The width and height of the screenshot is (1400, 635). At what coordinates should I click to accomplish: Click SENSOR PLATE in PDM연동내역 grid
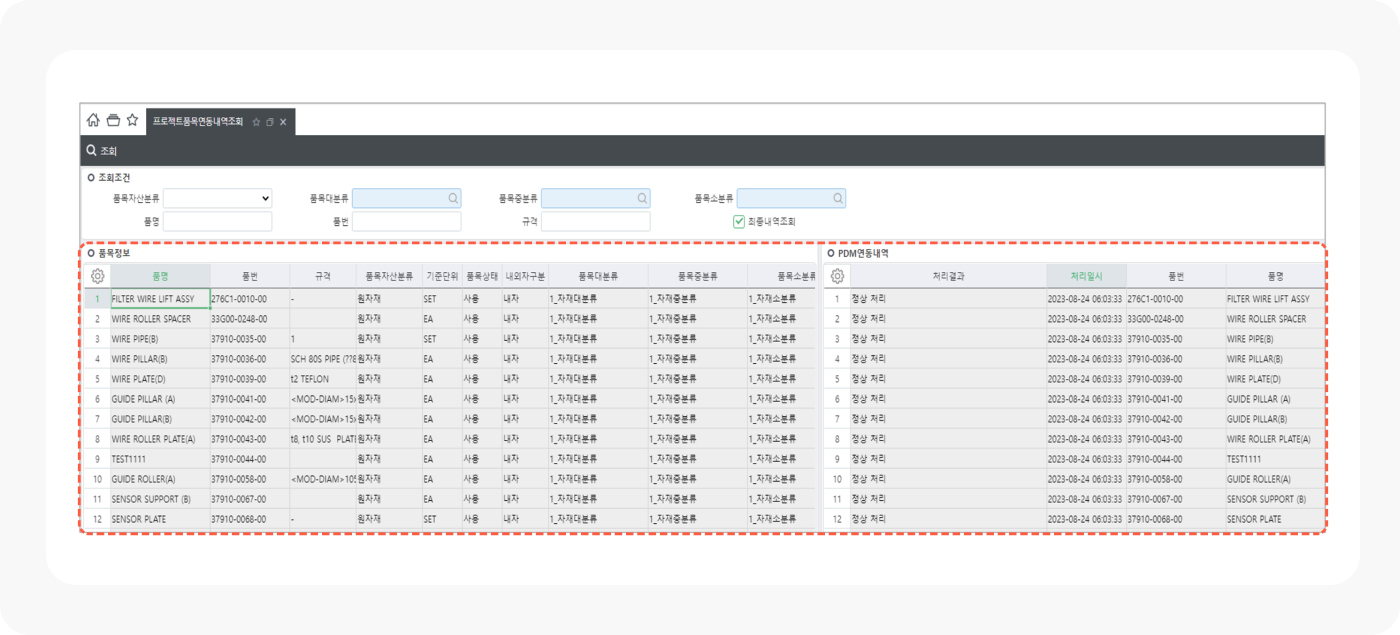(1275, 519)
